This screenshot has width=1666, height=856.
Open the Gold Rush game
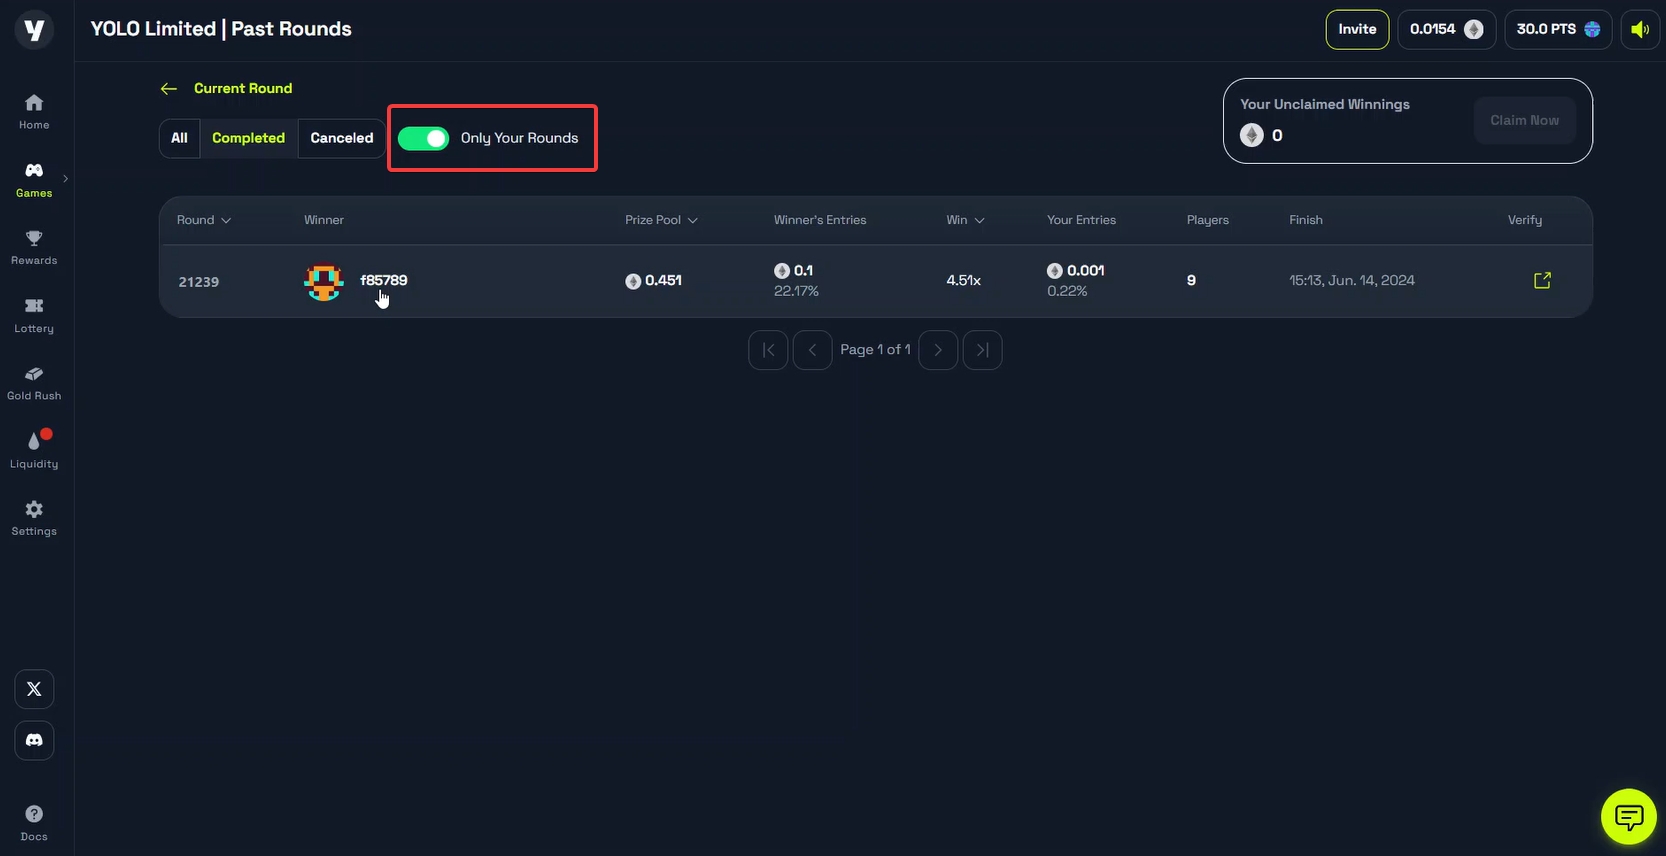[34, 382]
